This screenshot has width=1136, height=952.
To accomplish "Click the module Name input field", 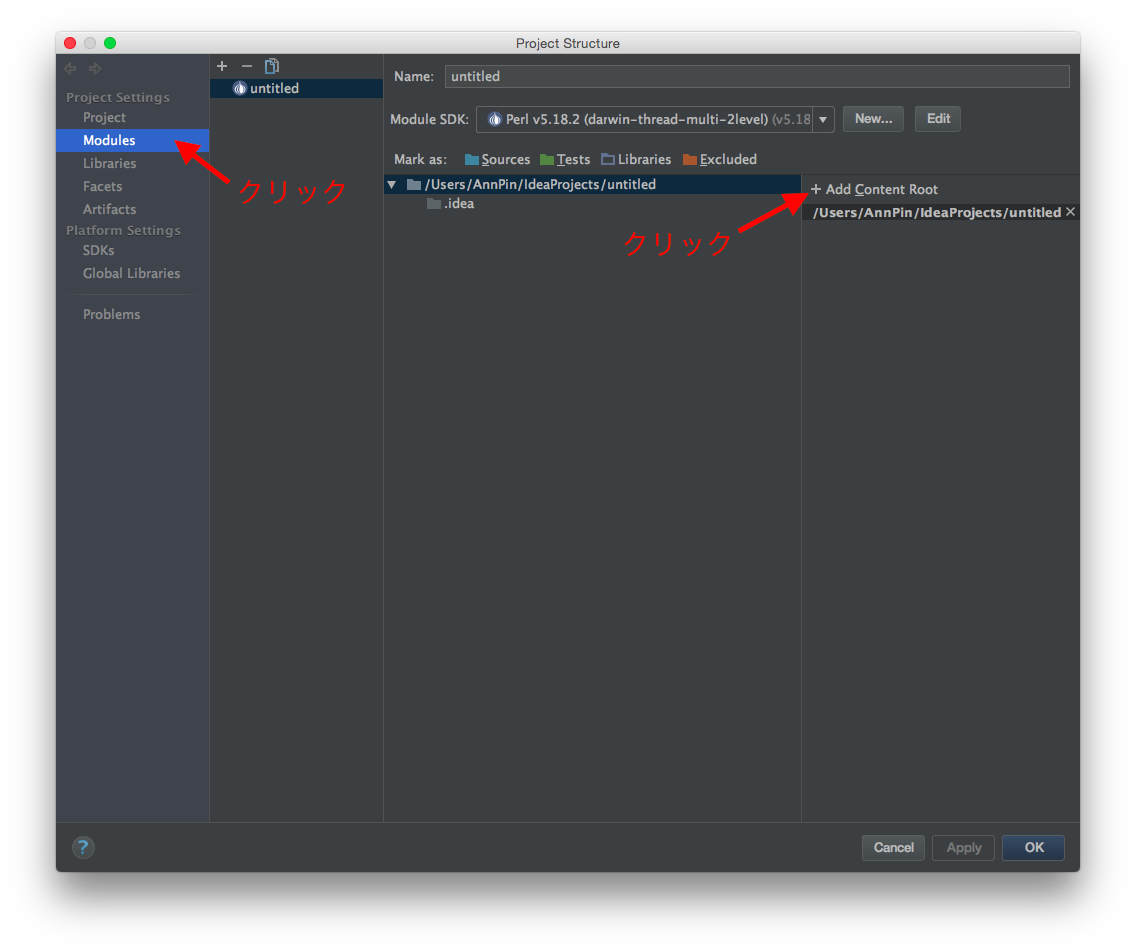I will 757,76.
